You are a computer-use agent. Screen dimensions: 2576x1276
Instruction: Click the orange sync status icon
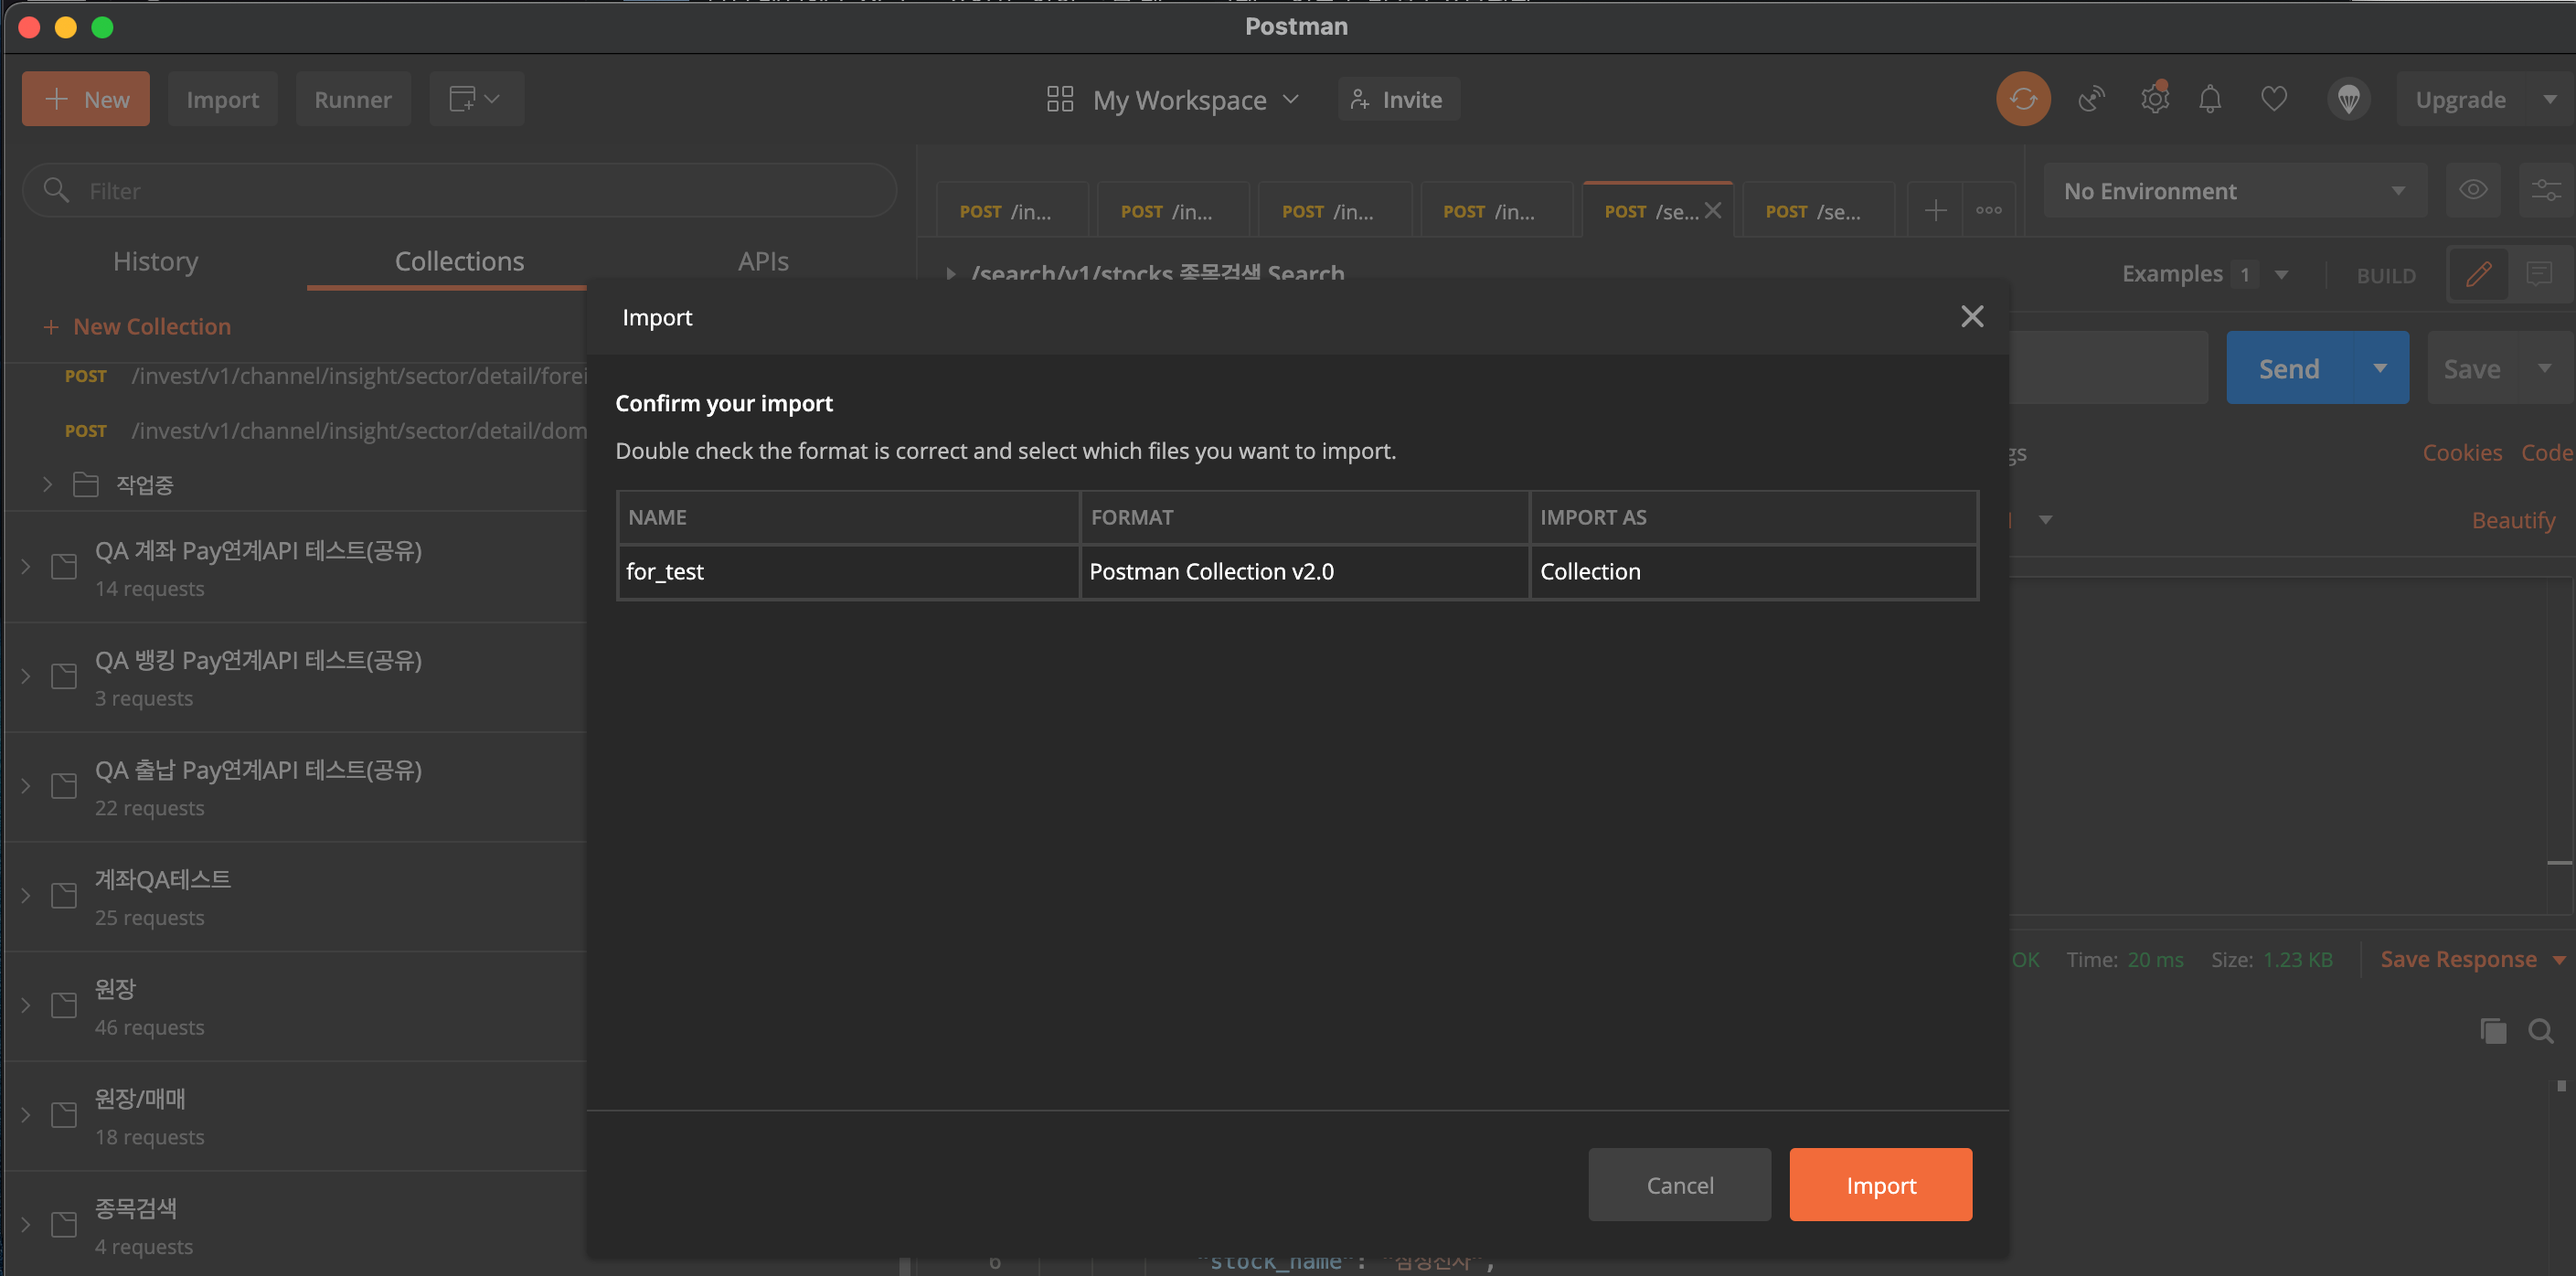coord(2022,99)
